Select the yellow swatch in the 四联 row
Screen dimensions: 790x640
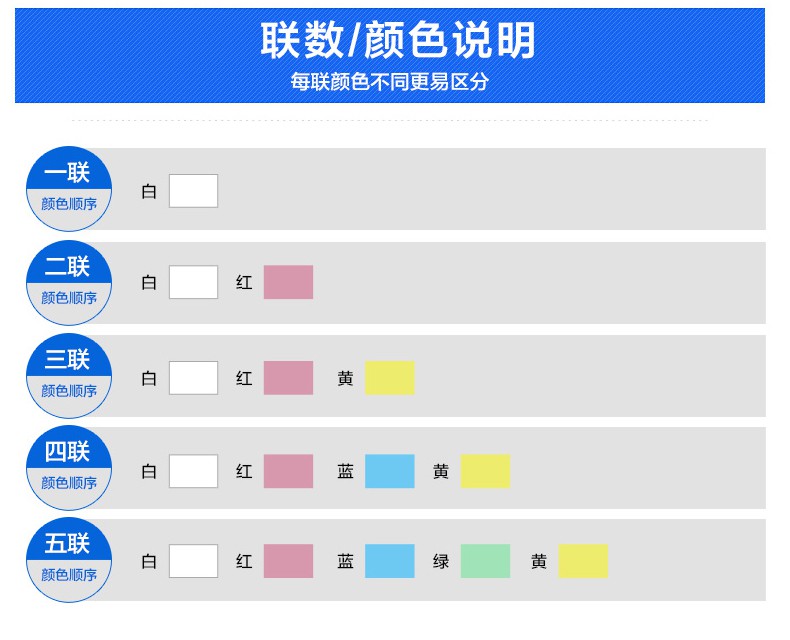[x=485, y=471]
